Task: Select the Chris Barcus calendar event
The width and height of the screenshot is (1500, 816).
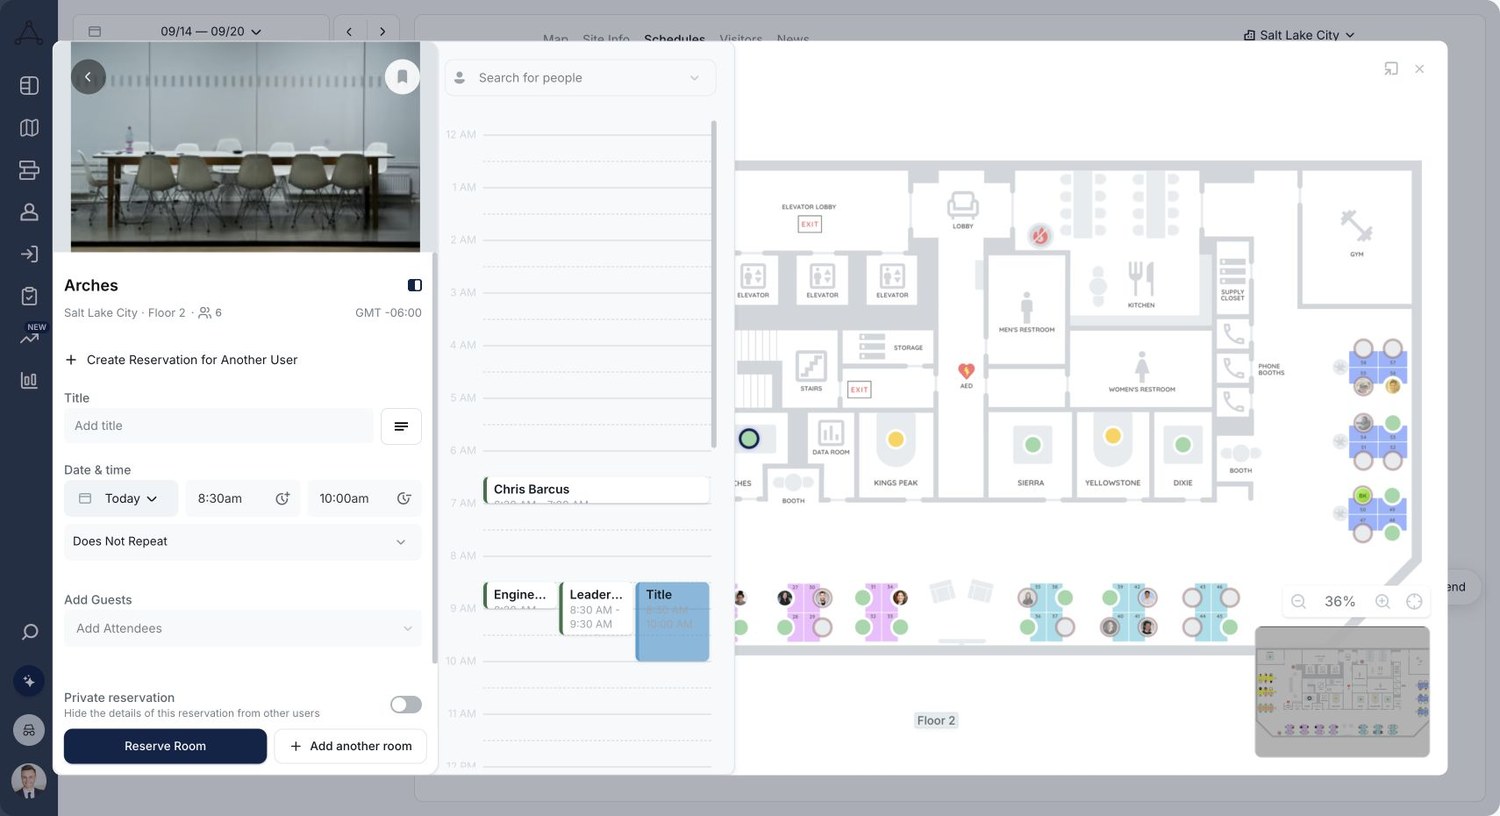Action: 596,490
